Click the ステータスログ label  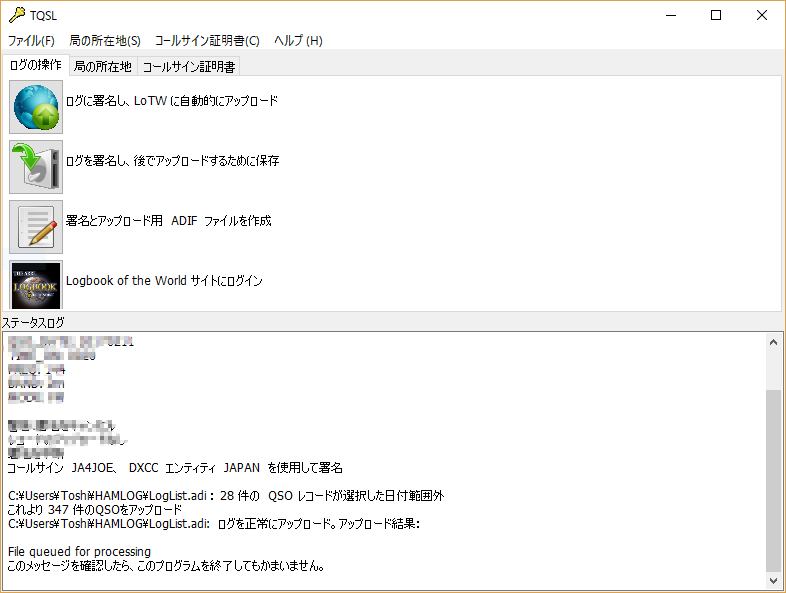[34, 323]
